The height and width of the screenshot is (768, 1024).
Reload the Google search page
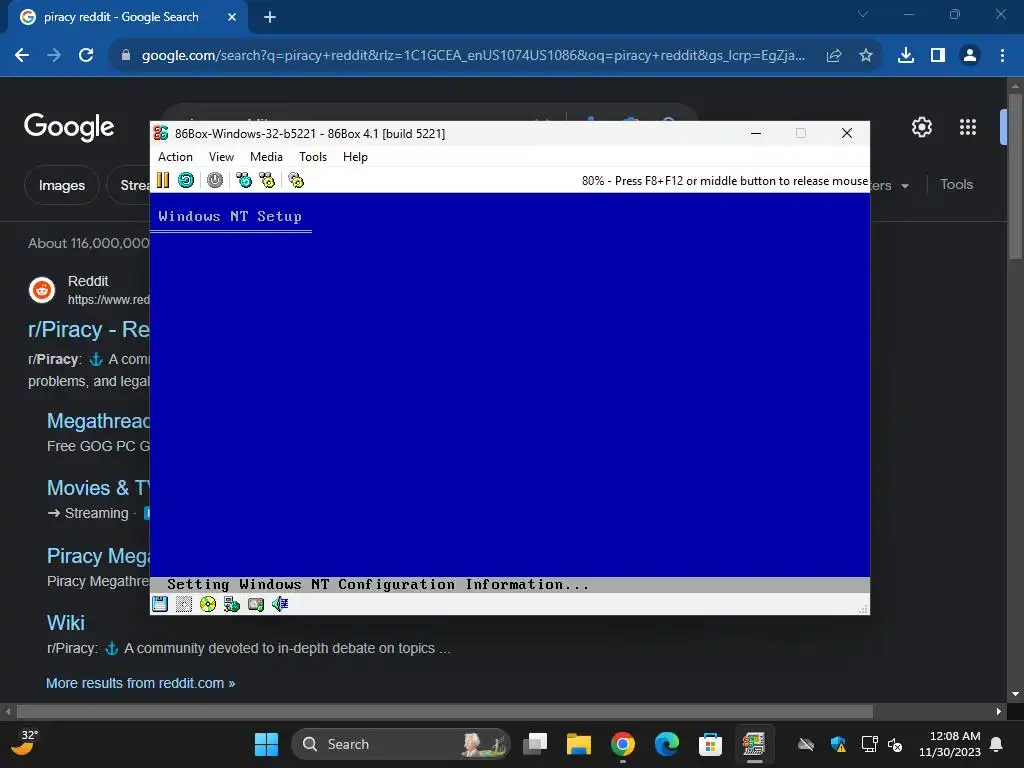click(86, 55)
